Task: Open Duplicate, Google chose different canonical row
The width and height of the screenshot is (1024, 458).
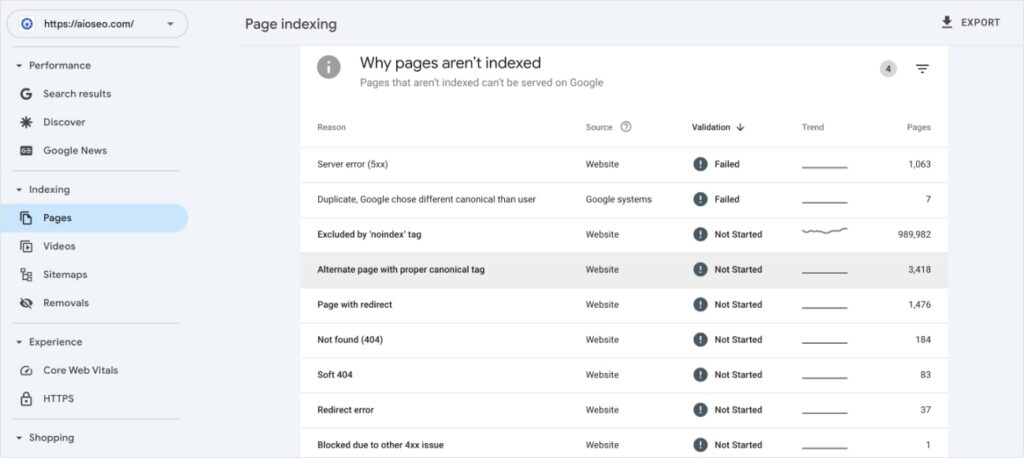Action: (624, 200)
